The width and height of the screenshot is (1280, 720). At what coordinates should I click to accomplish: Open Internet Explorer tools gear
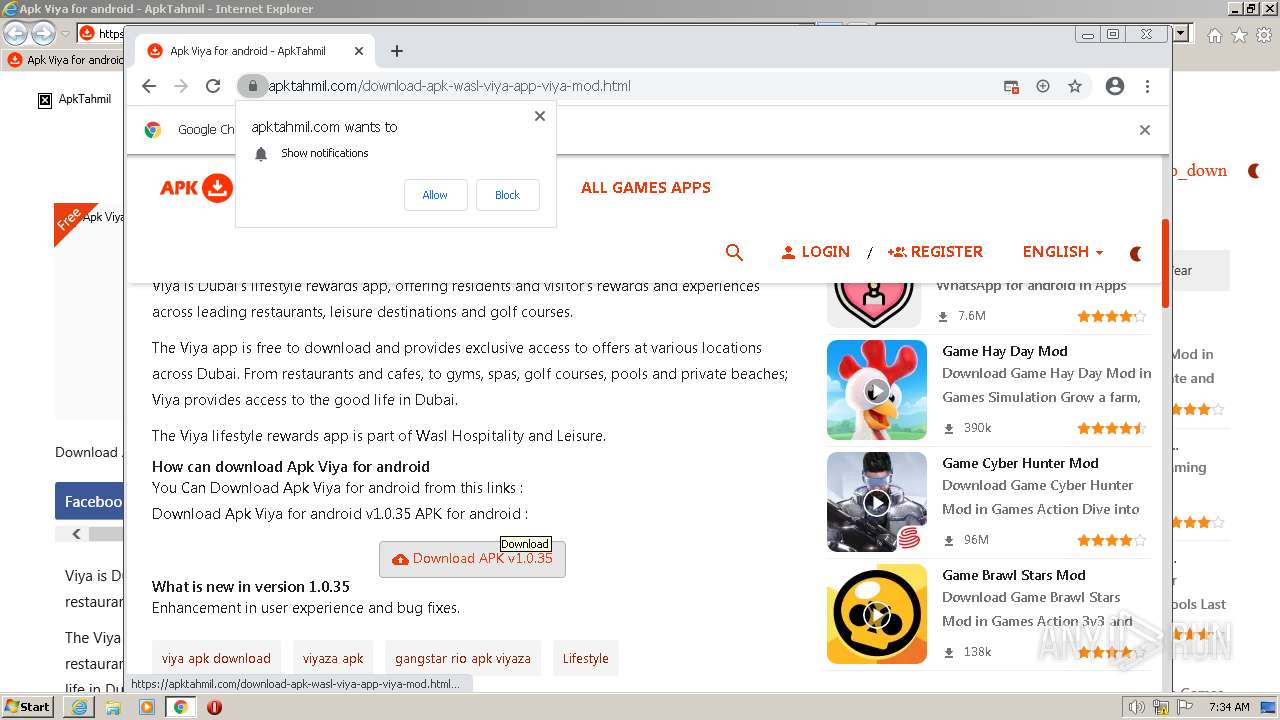pos(1264,35)
